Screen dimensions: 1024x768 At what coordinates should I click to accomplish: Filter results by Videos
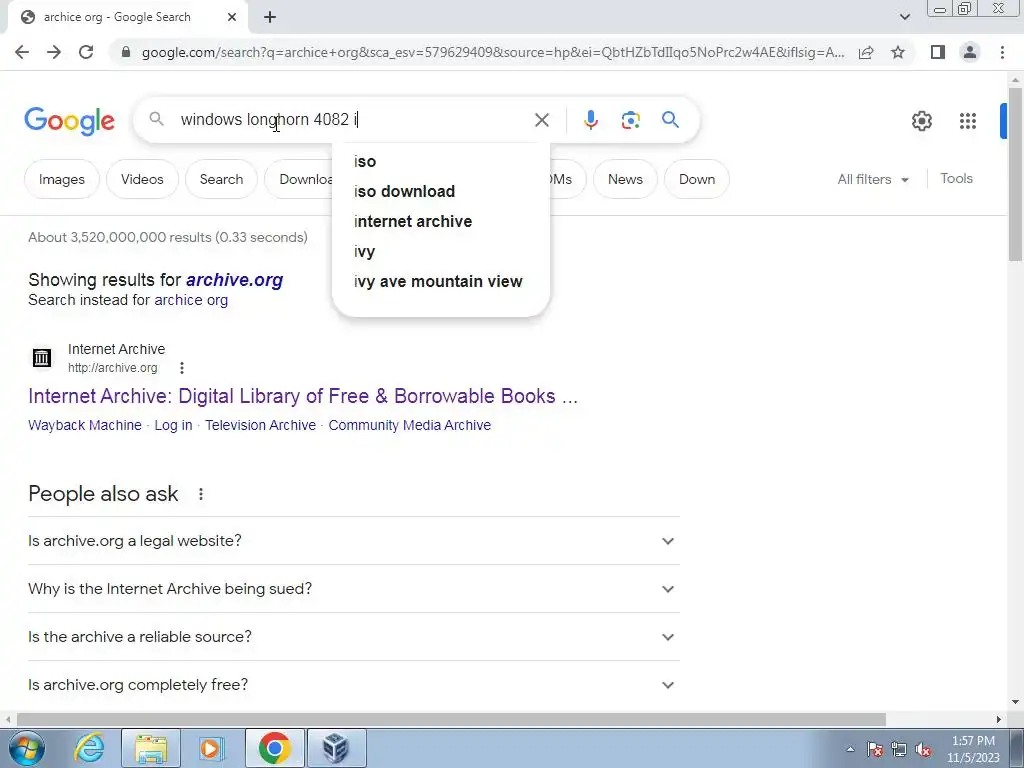[x=142, y=179]
